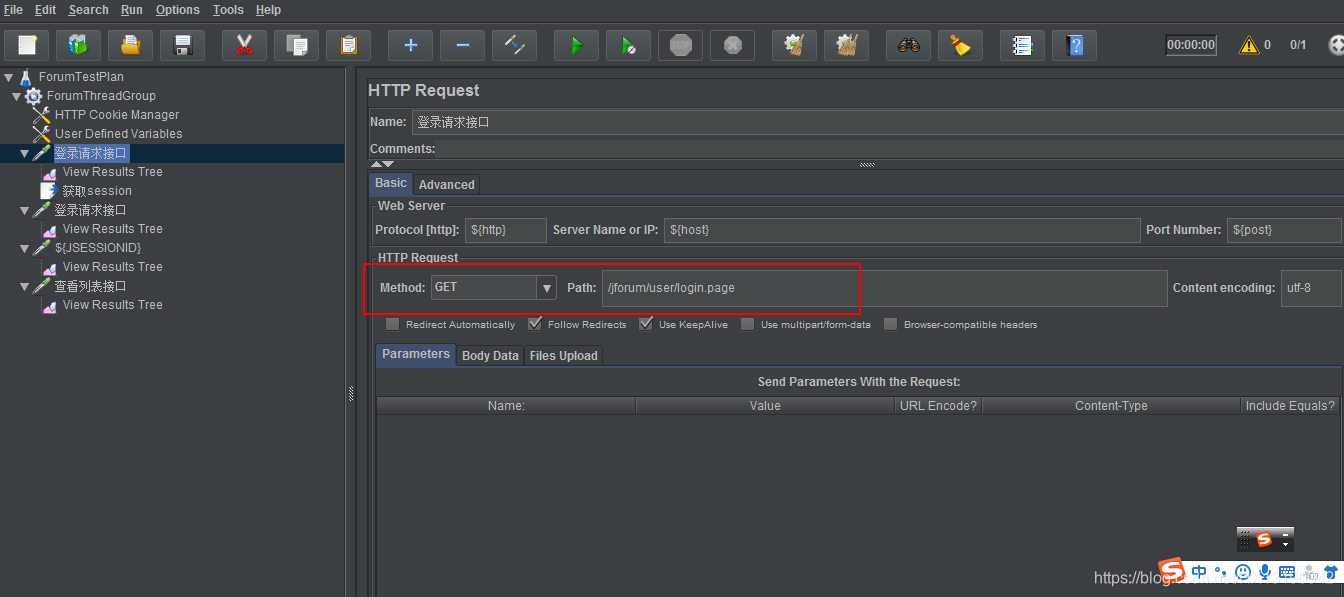This screenshot has width=1344, height=597.
Task: Select the Parameters tab
Action: [416, 354]
